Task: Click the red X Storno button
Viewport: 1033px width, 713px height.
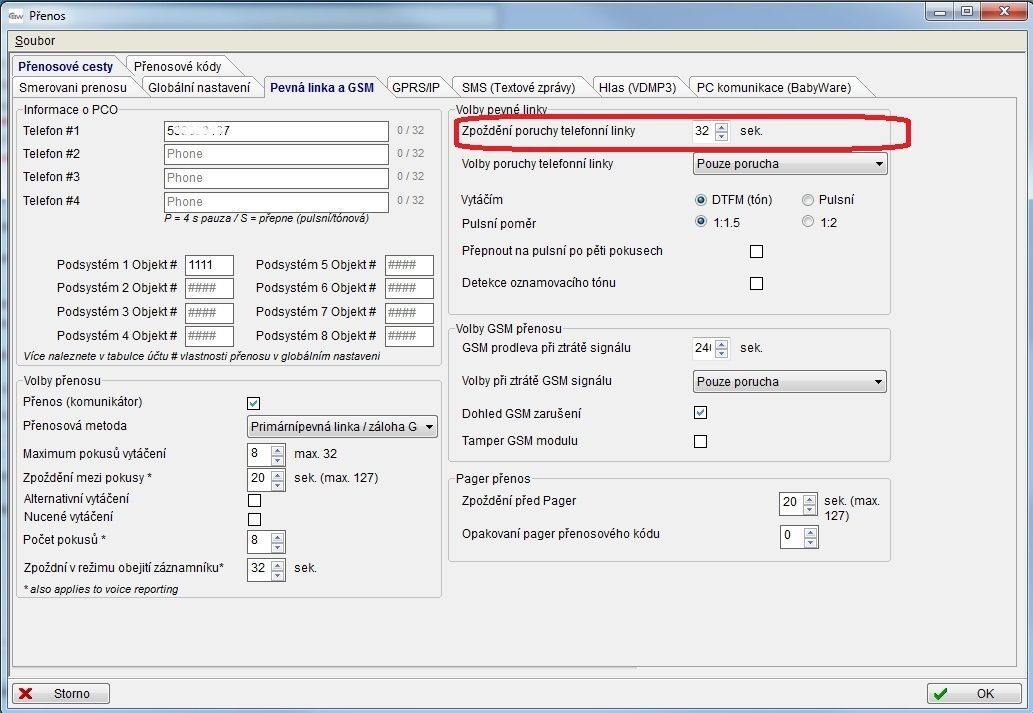Action: pyautogui.click(x=60, y=693)
